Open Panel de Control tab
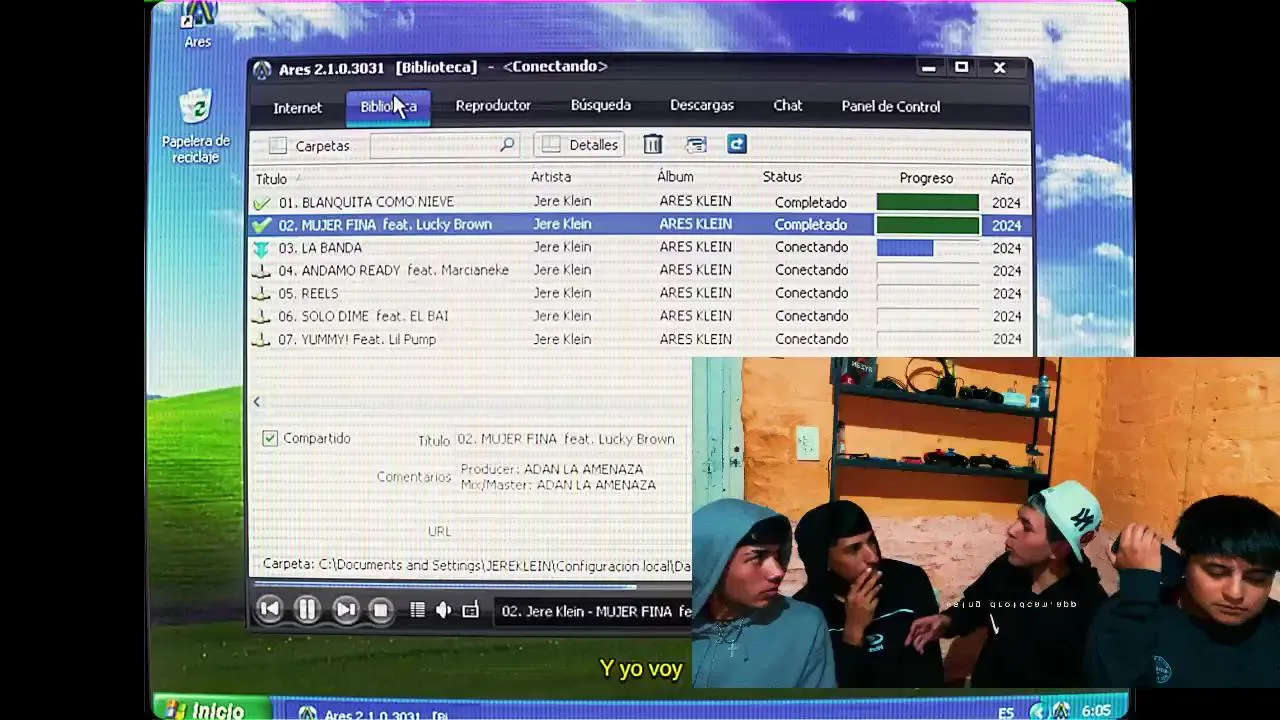This screenshot has height=720, width=1280. (890, 106)
